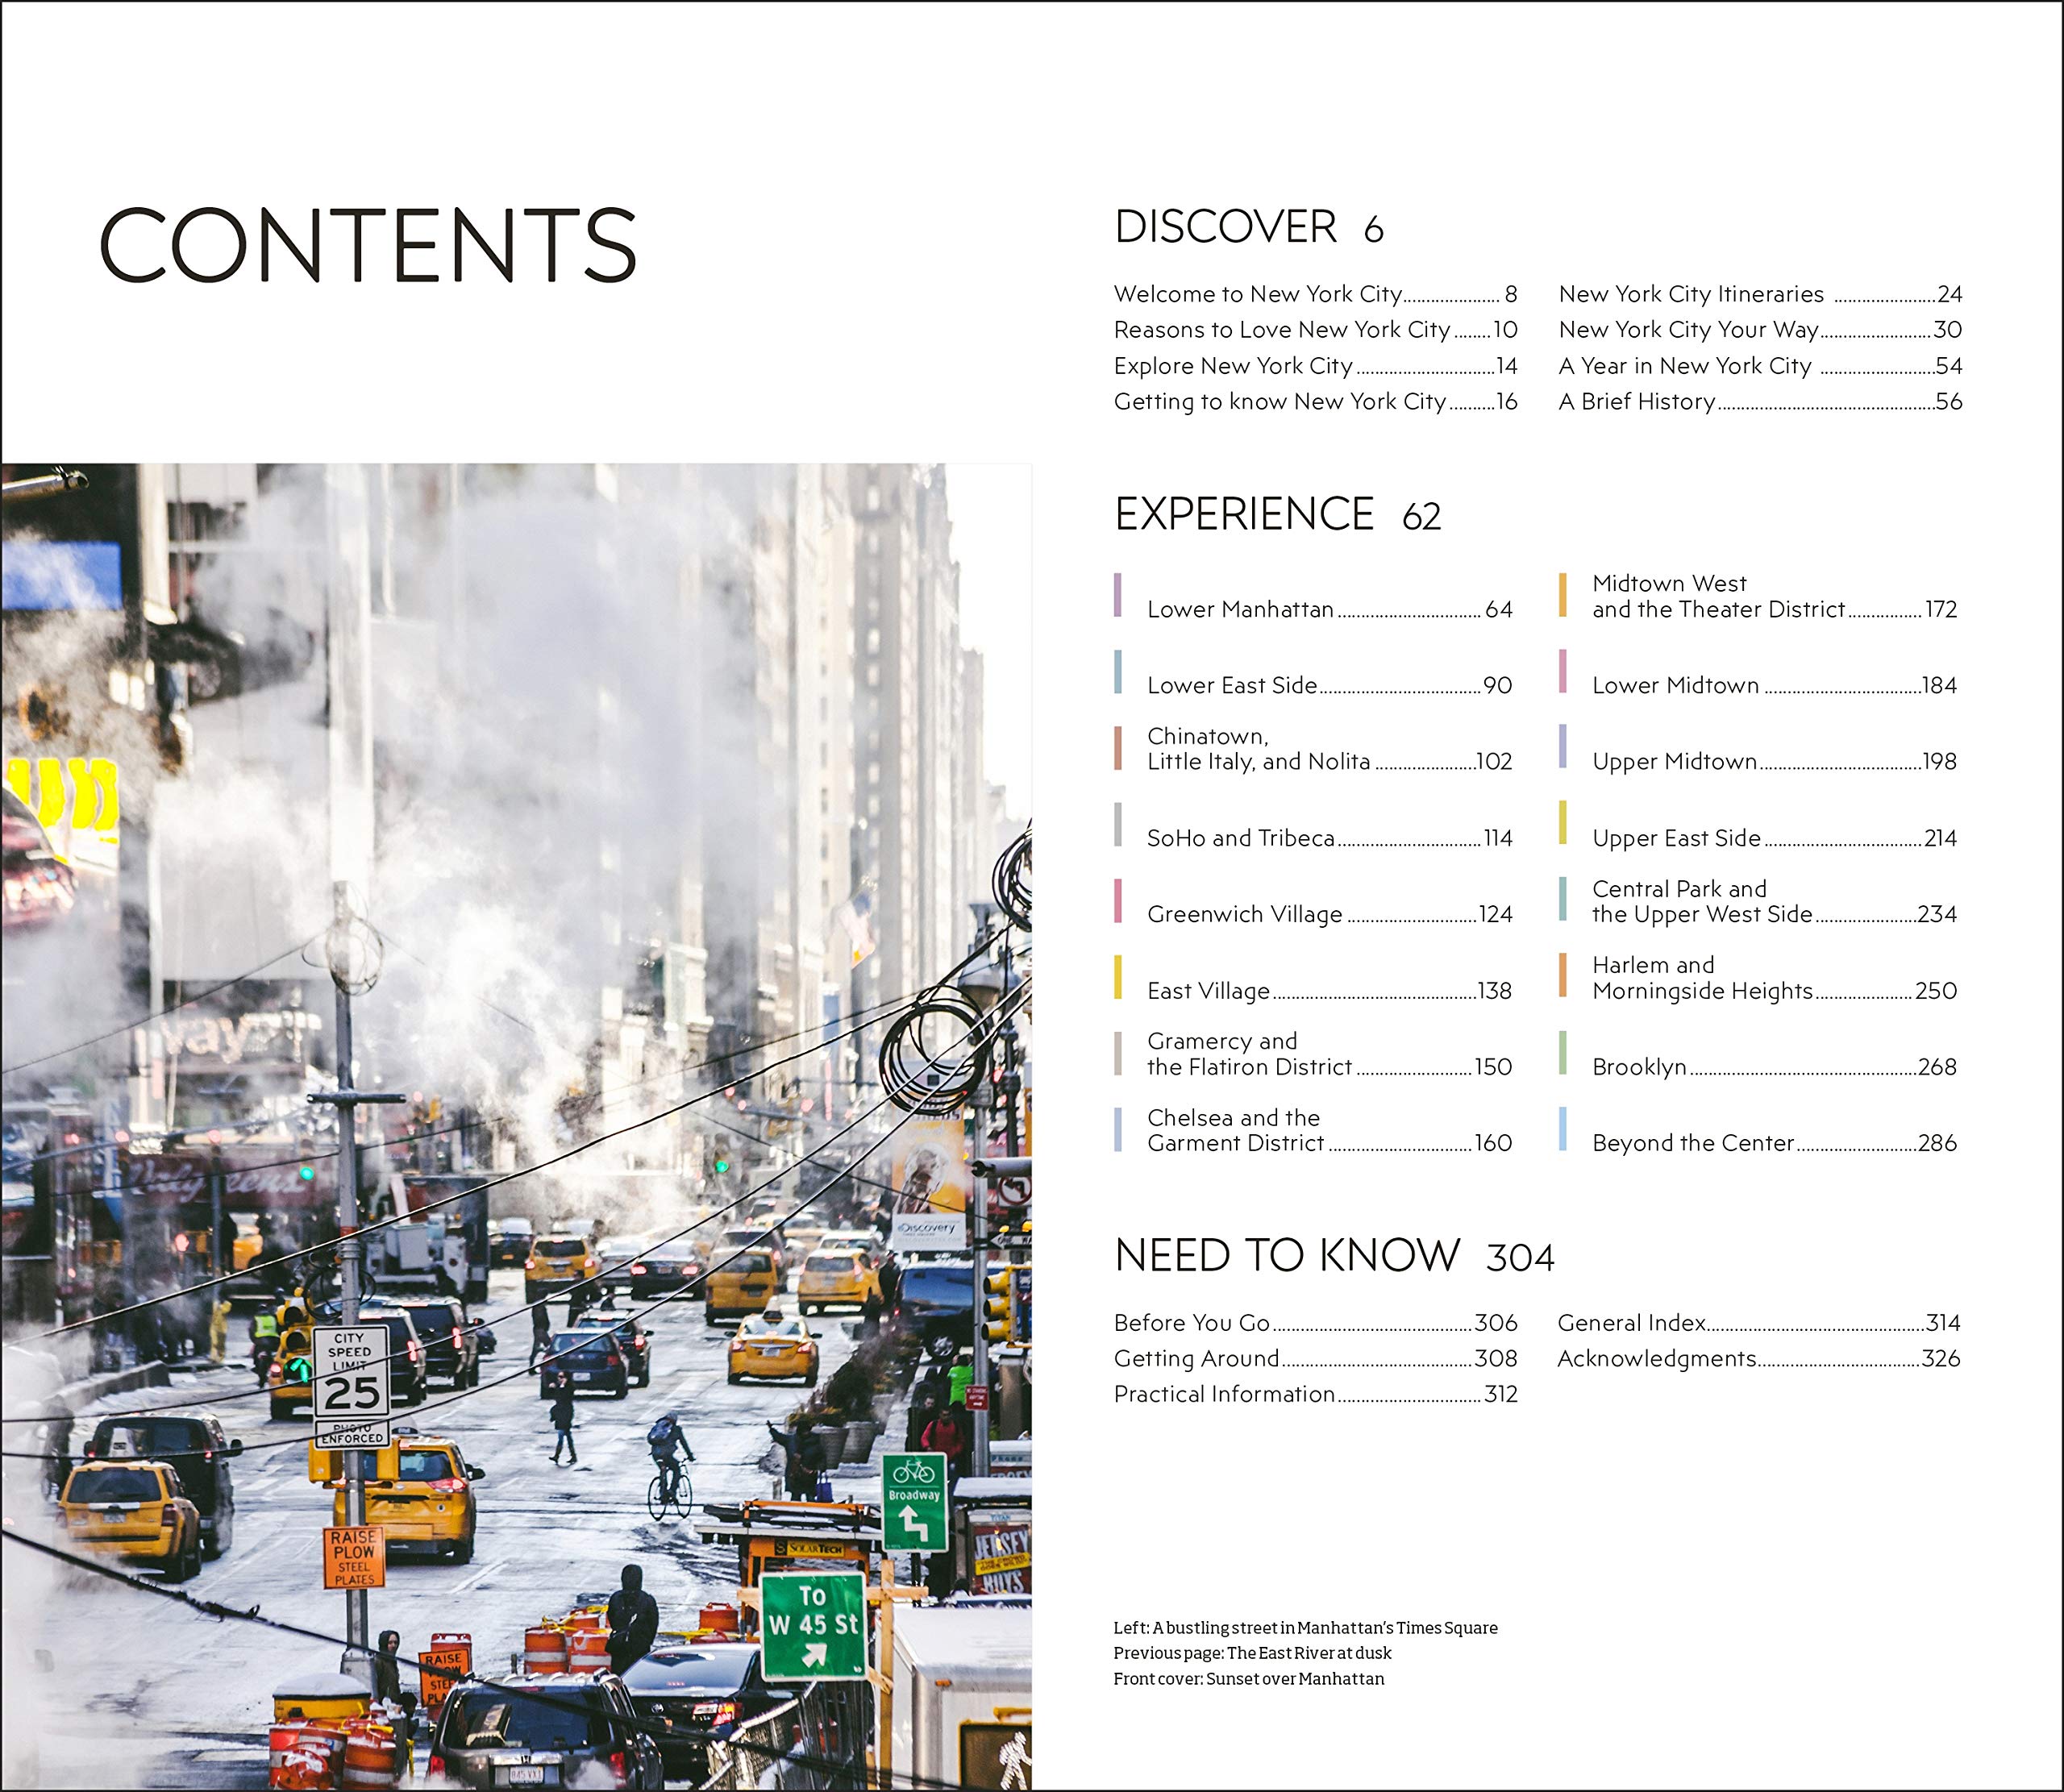Click the orange swatch beside Harlem and Morningside Heights
The width and height of the screenshot is (2064, 1792).
pyautogui.click(x=1562, y=975)
